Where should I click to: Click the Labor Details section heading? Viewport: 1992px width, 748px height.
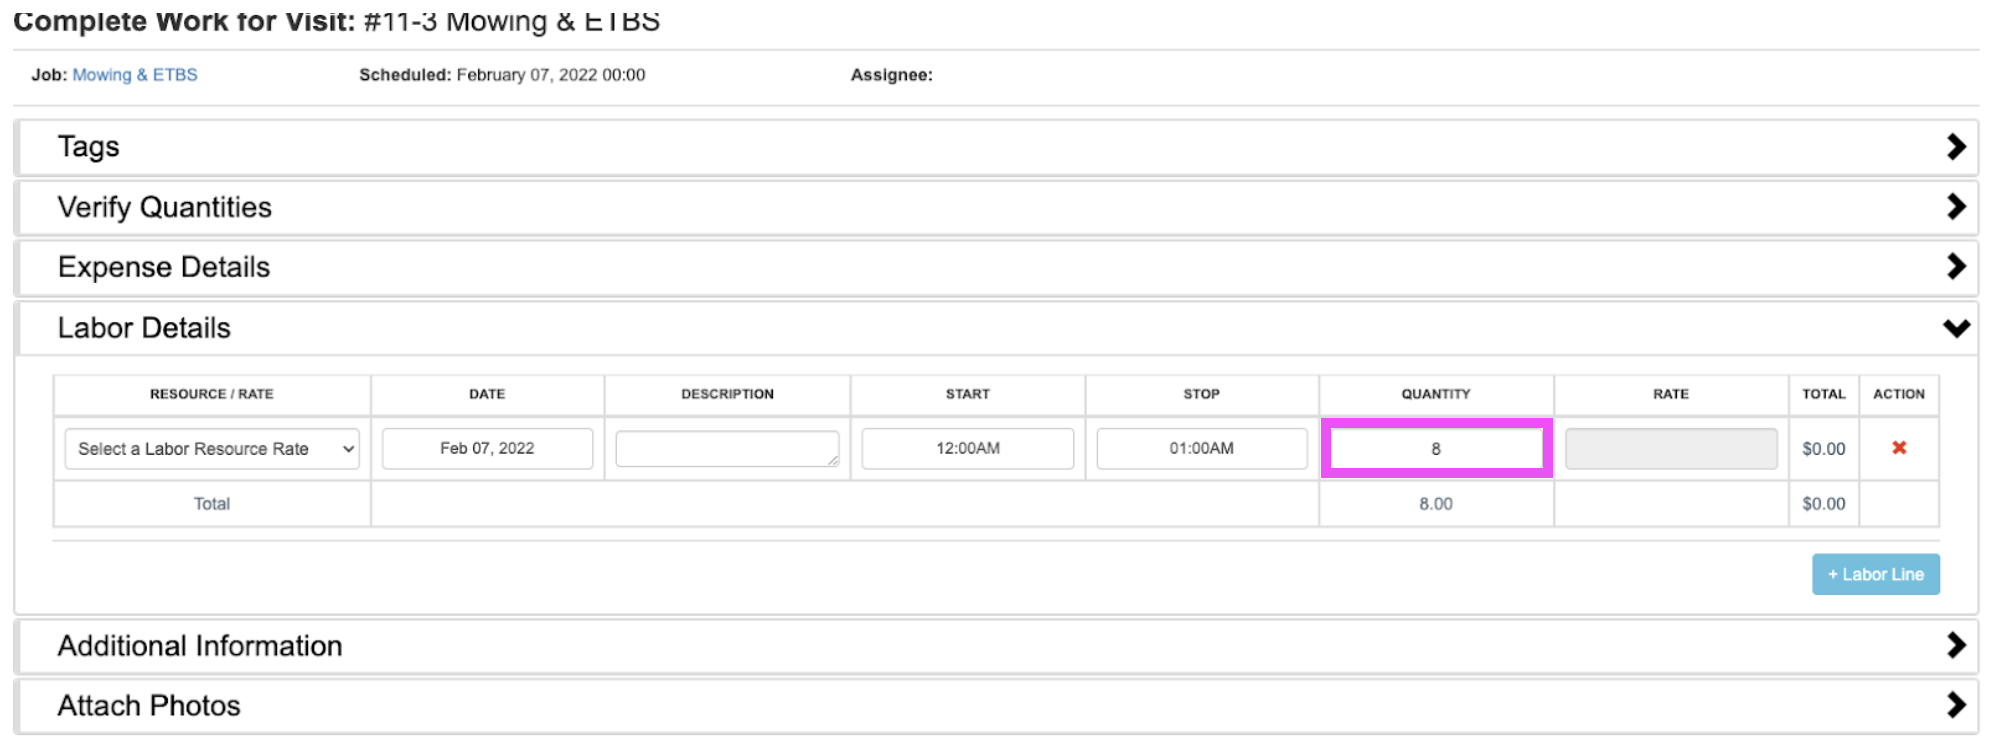(x=144, y=328)
